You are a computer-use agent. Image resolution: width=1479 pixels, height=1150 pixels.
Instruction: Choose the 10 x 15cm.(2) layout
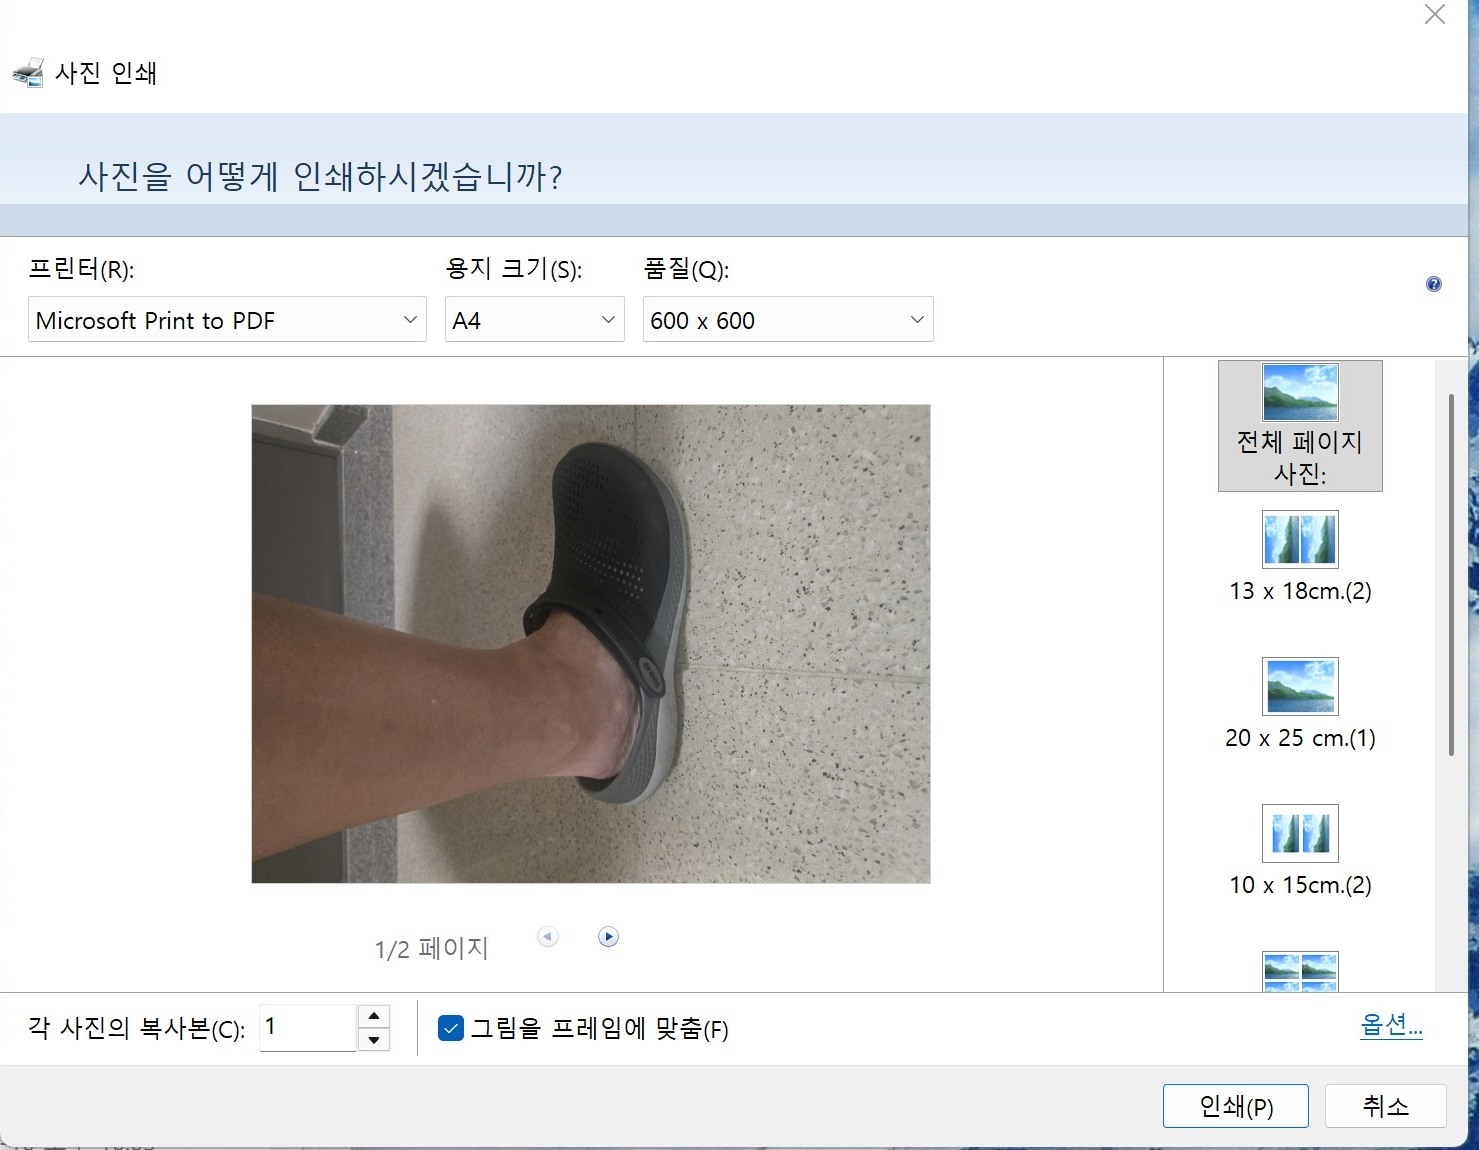(x=1300, y=852)
